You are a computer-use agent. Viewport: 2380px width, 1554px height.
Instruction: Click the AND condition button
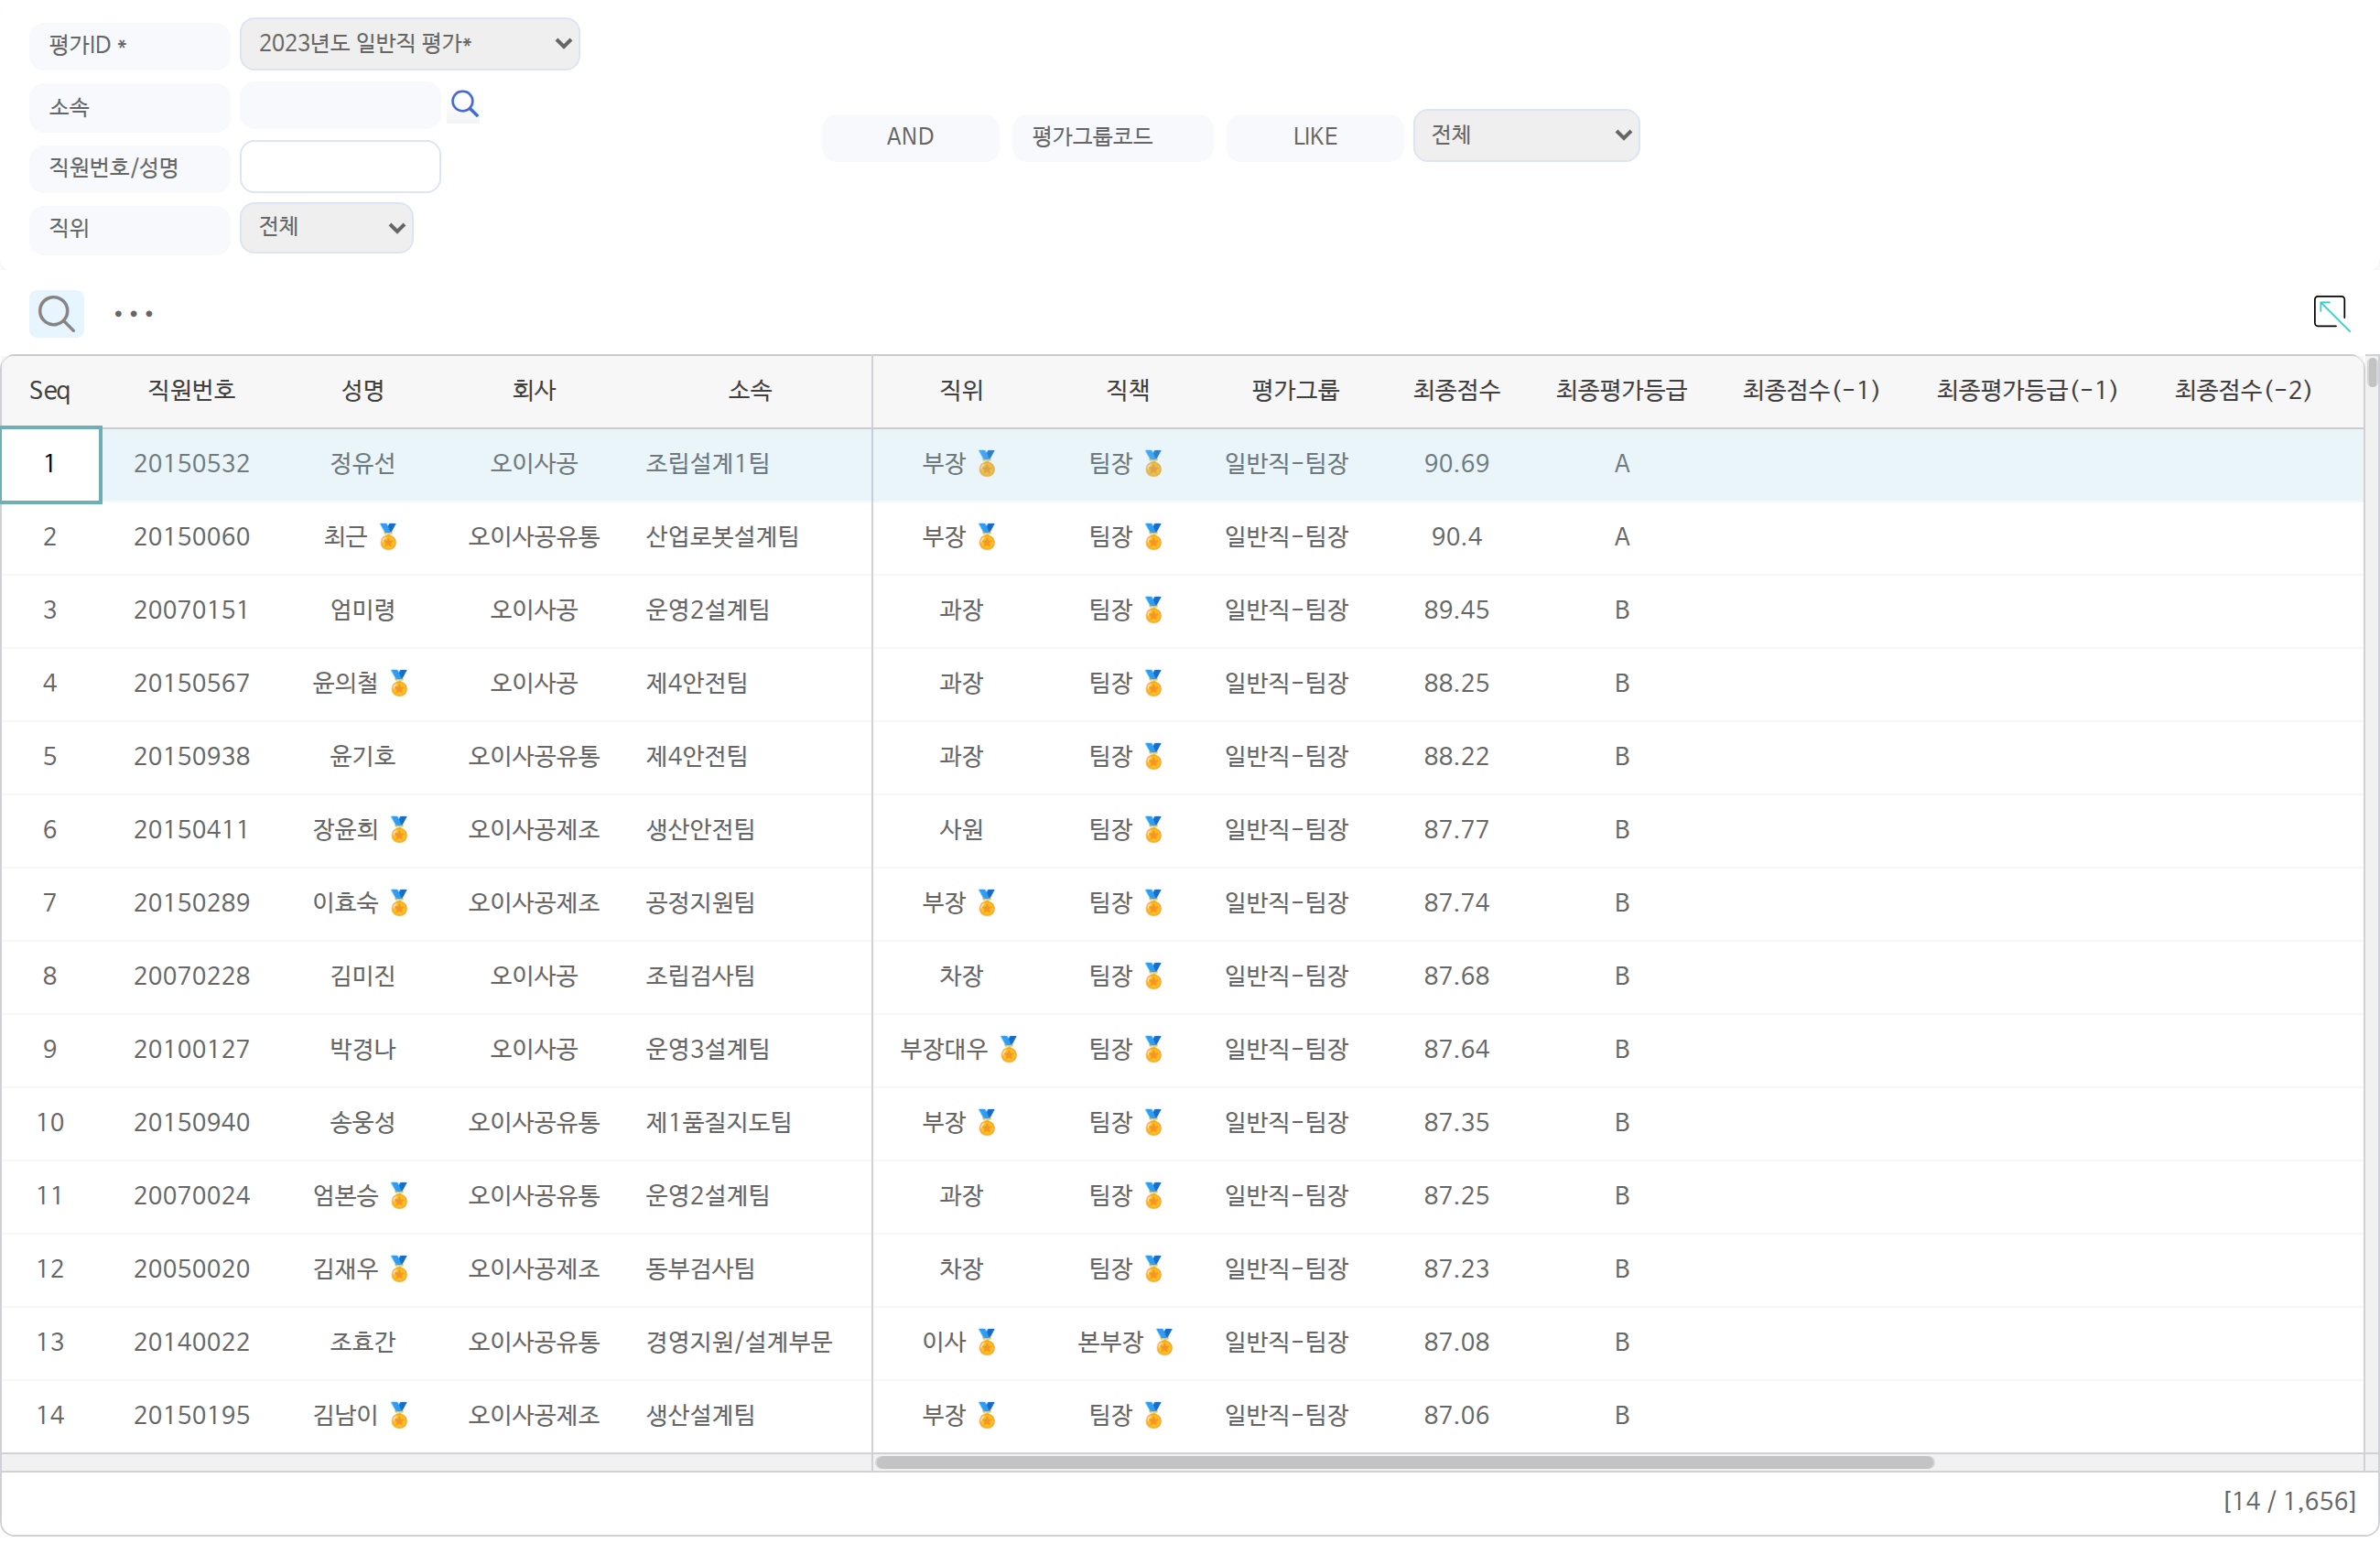coord(910,137)
